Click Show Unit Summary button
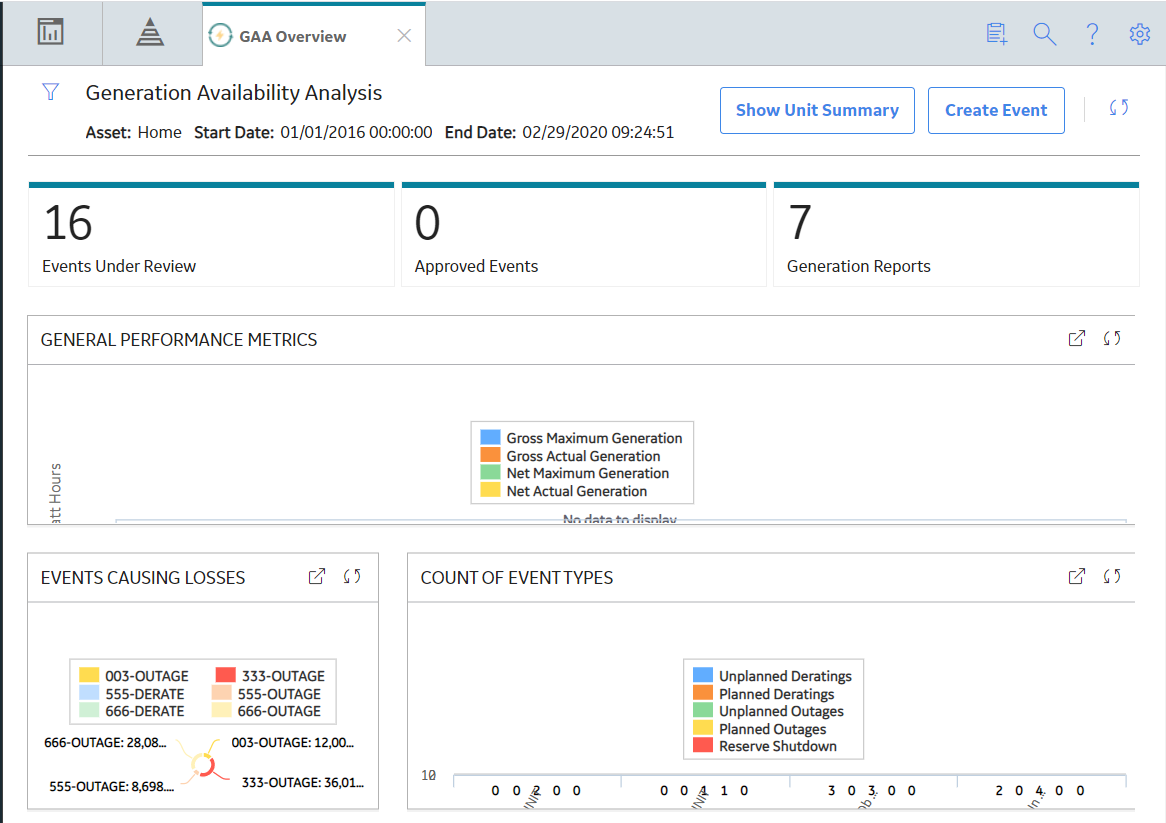The image size is (1166, 823). click(817, 111)
